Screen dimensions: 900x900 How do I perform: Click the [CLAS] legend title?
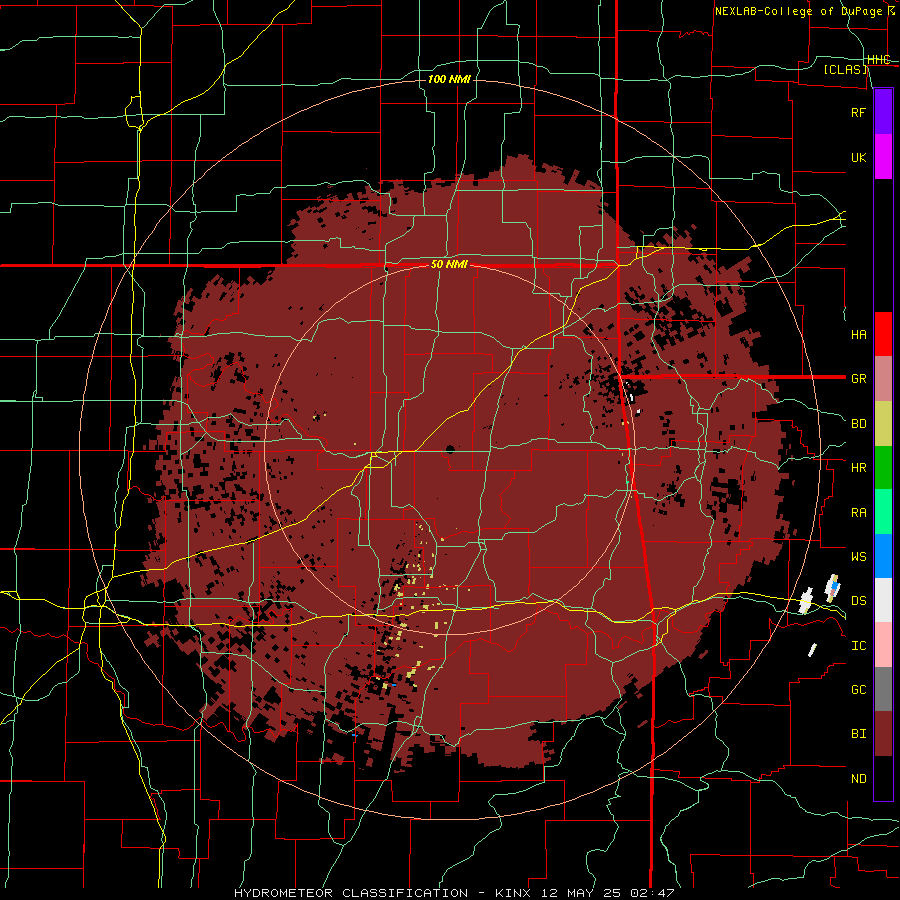845,70
